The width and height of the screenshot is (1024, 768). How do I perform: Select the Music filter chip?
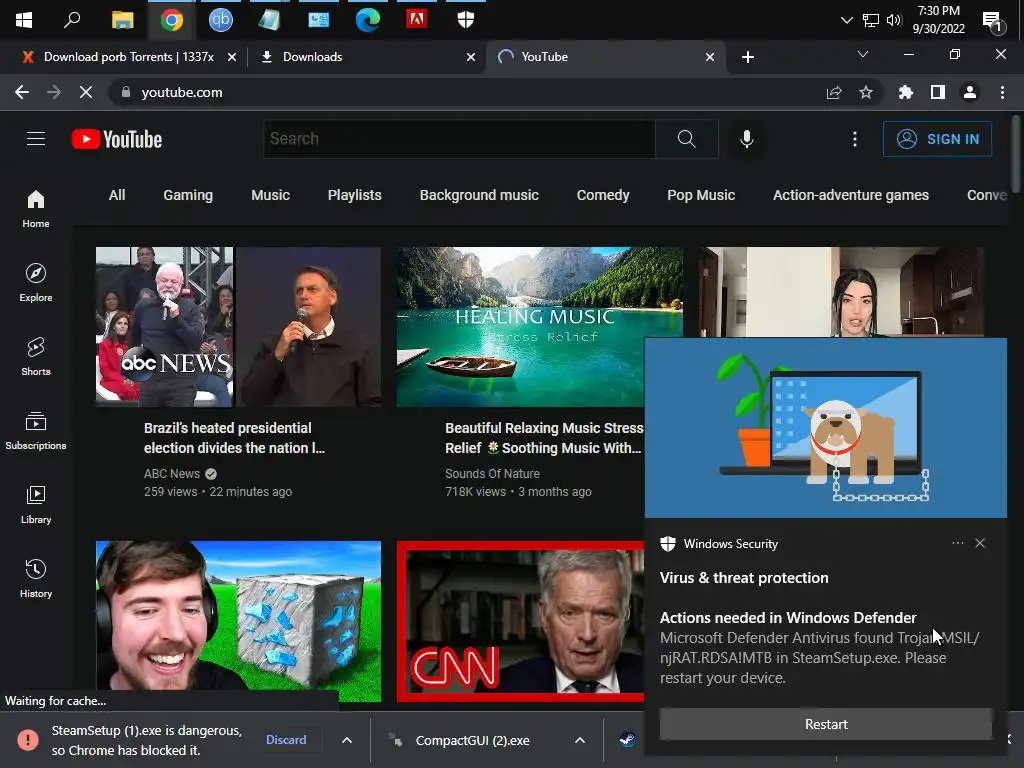click(x=270, y=195)
